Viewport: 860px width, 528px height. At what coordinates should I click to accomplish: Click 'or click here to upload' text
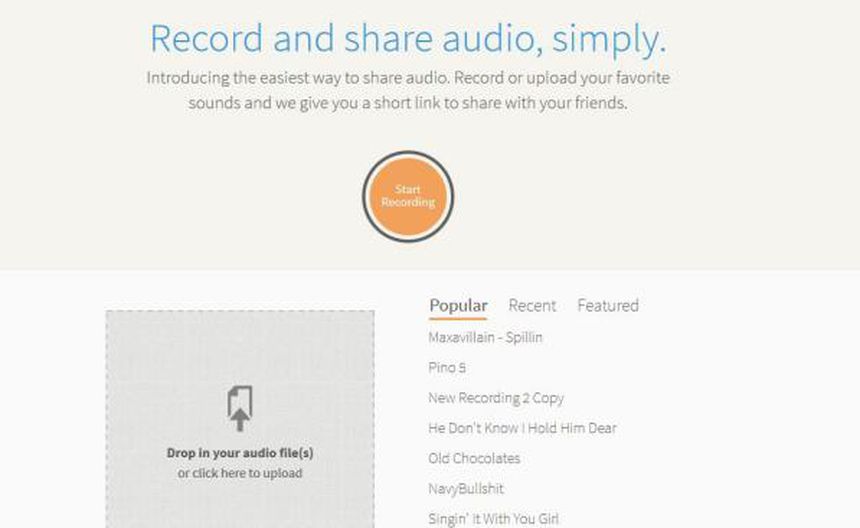click(x=240, y=473)
